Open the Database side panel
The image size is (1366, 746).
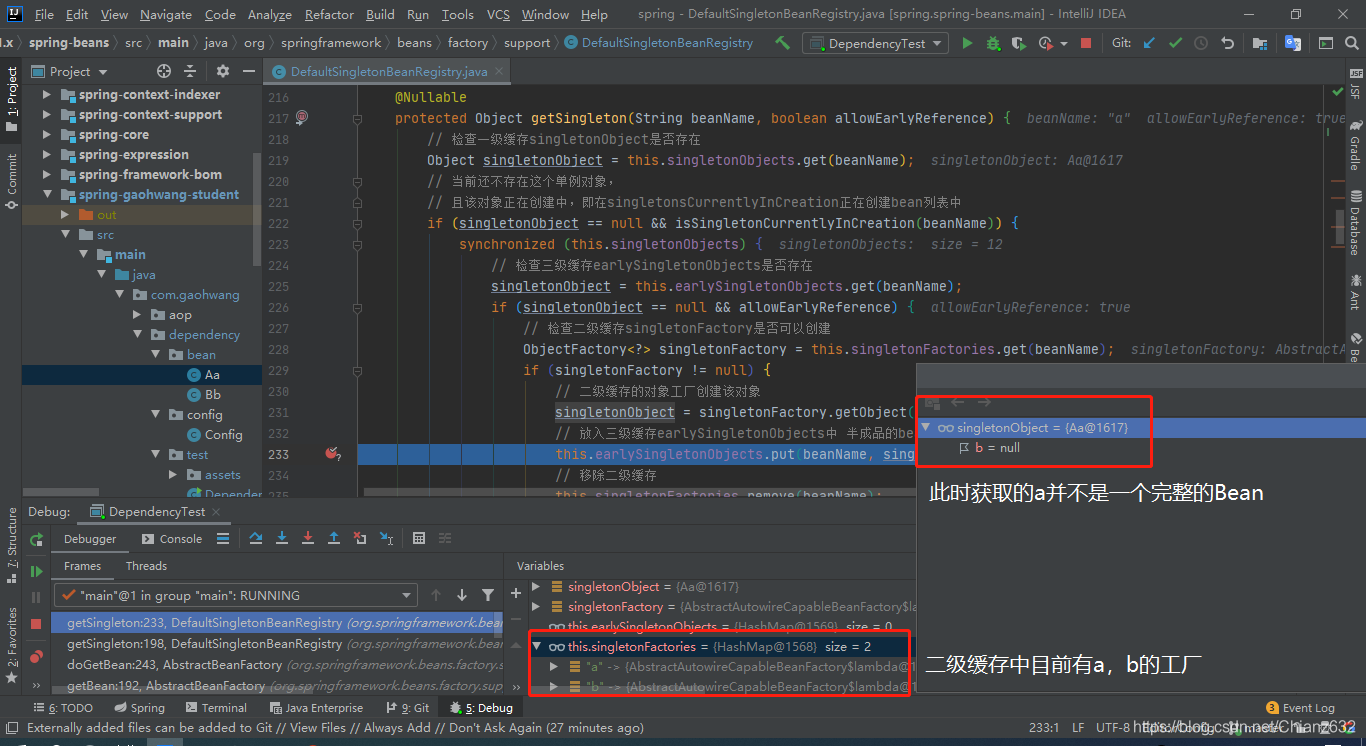tap(1355, 222)
